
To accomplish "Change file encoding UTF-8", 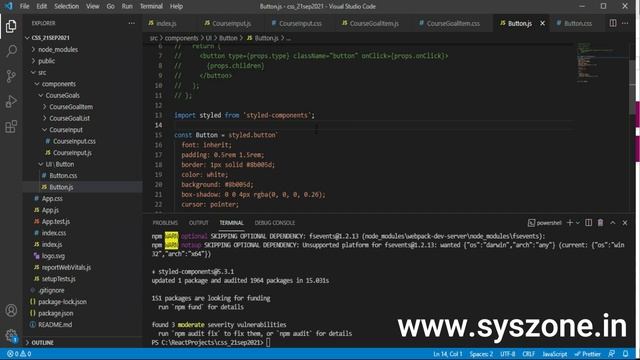I will pyautogui.click(x=507, y=354).
